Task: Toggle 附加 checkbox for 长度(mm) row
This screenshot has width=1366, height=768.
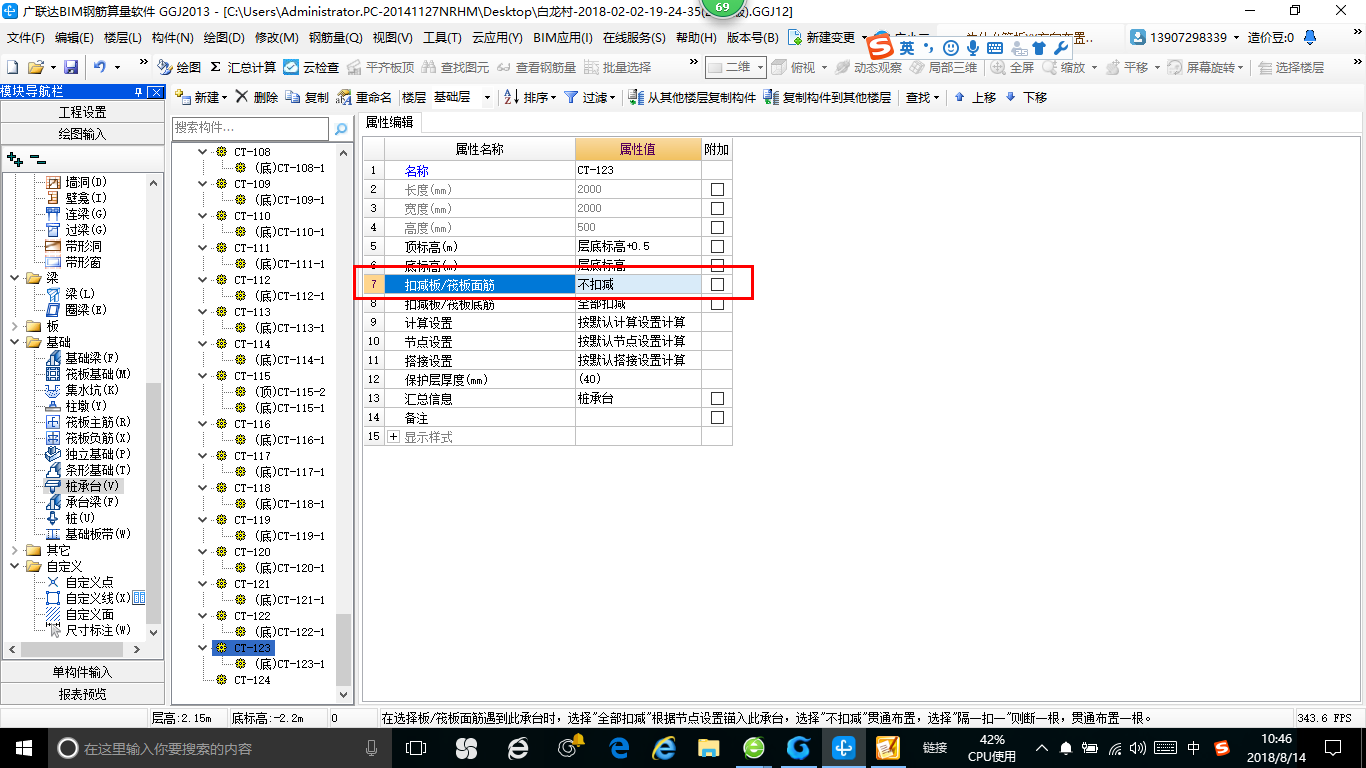Action: coord(717,189)
